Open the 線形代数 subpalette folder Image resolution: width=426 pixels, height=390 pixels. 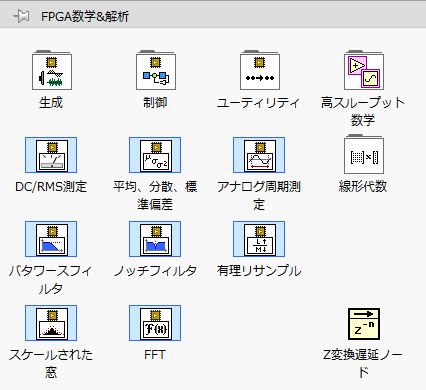(364, 154)
